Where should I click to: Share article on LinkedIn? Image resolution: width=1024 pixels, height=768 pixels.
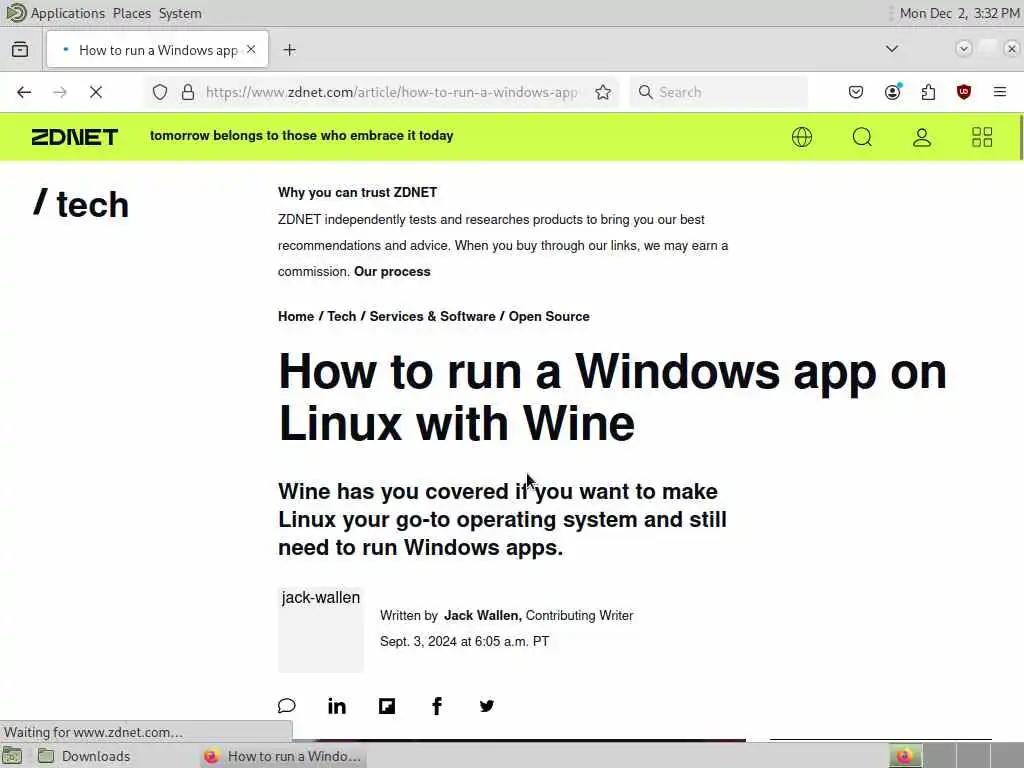coord(337,706)
